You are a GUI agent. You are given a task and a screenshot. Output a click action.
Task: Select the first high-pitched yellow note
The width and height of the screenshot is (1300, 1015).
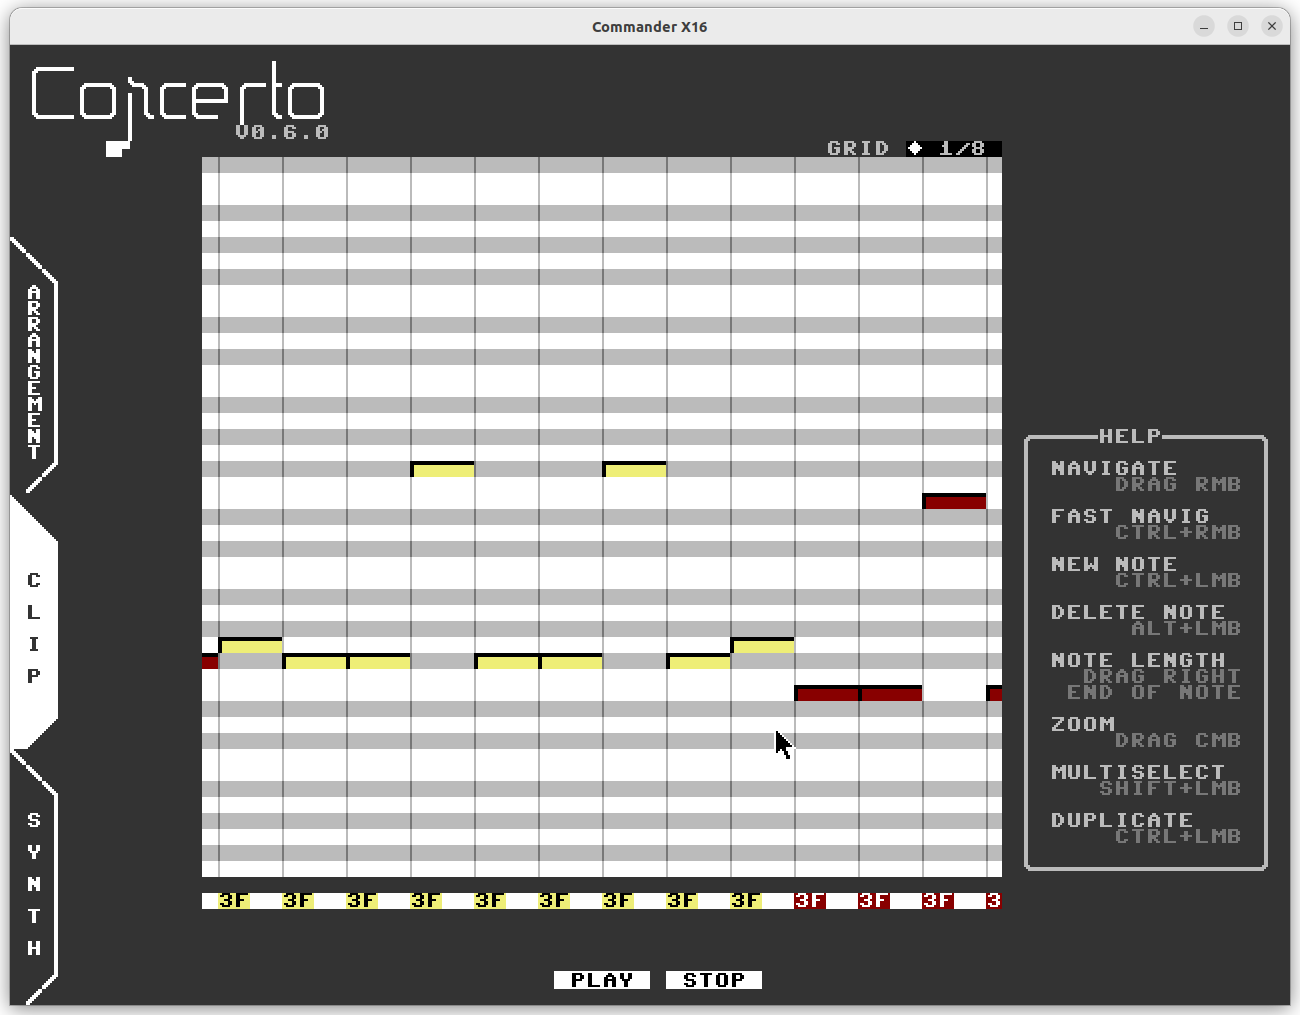(x=442, y=469)
